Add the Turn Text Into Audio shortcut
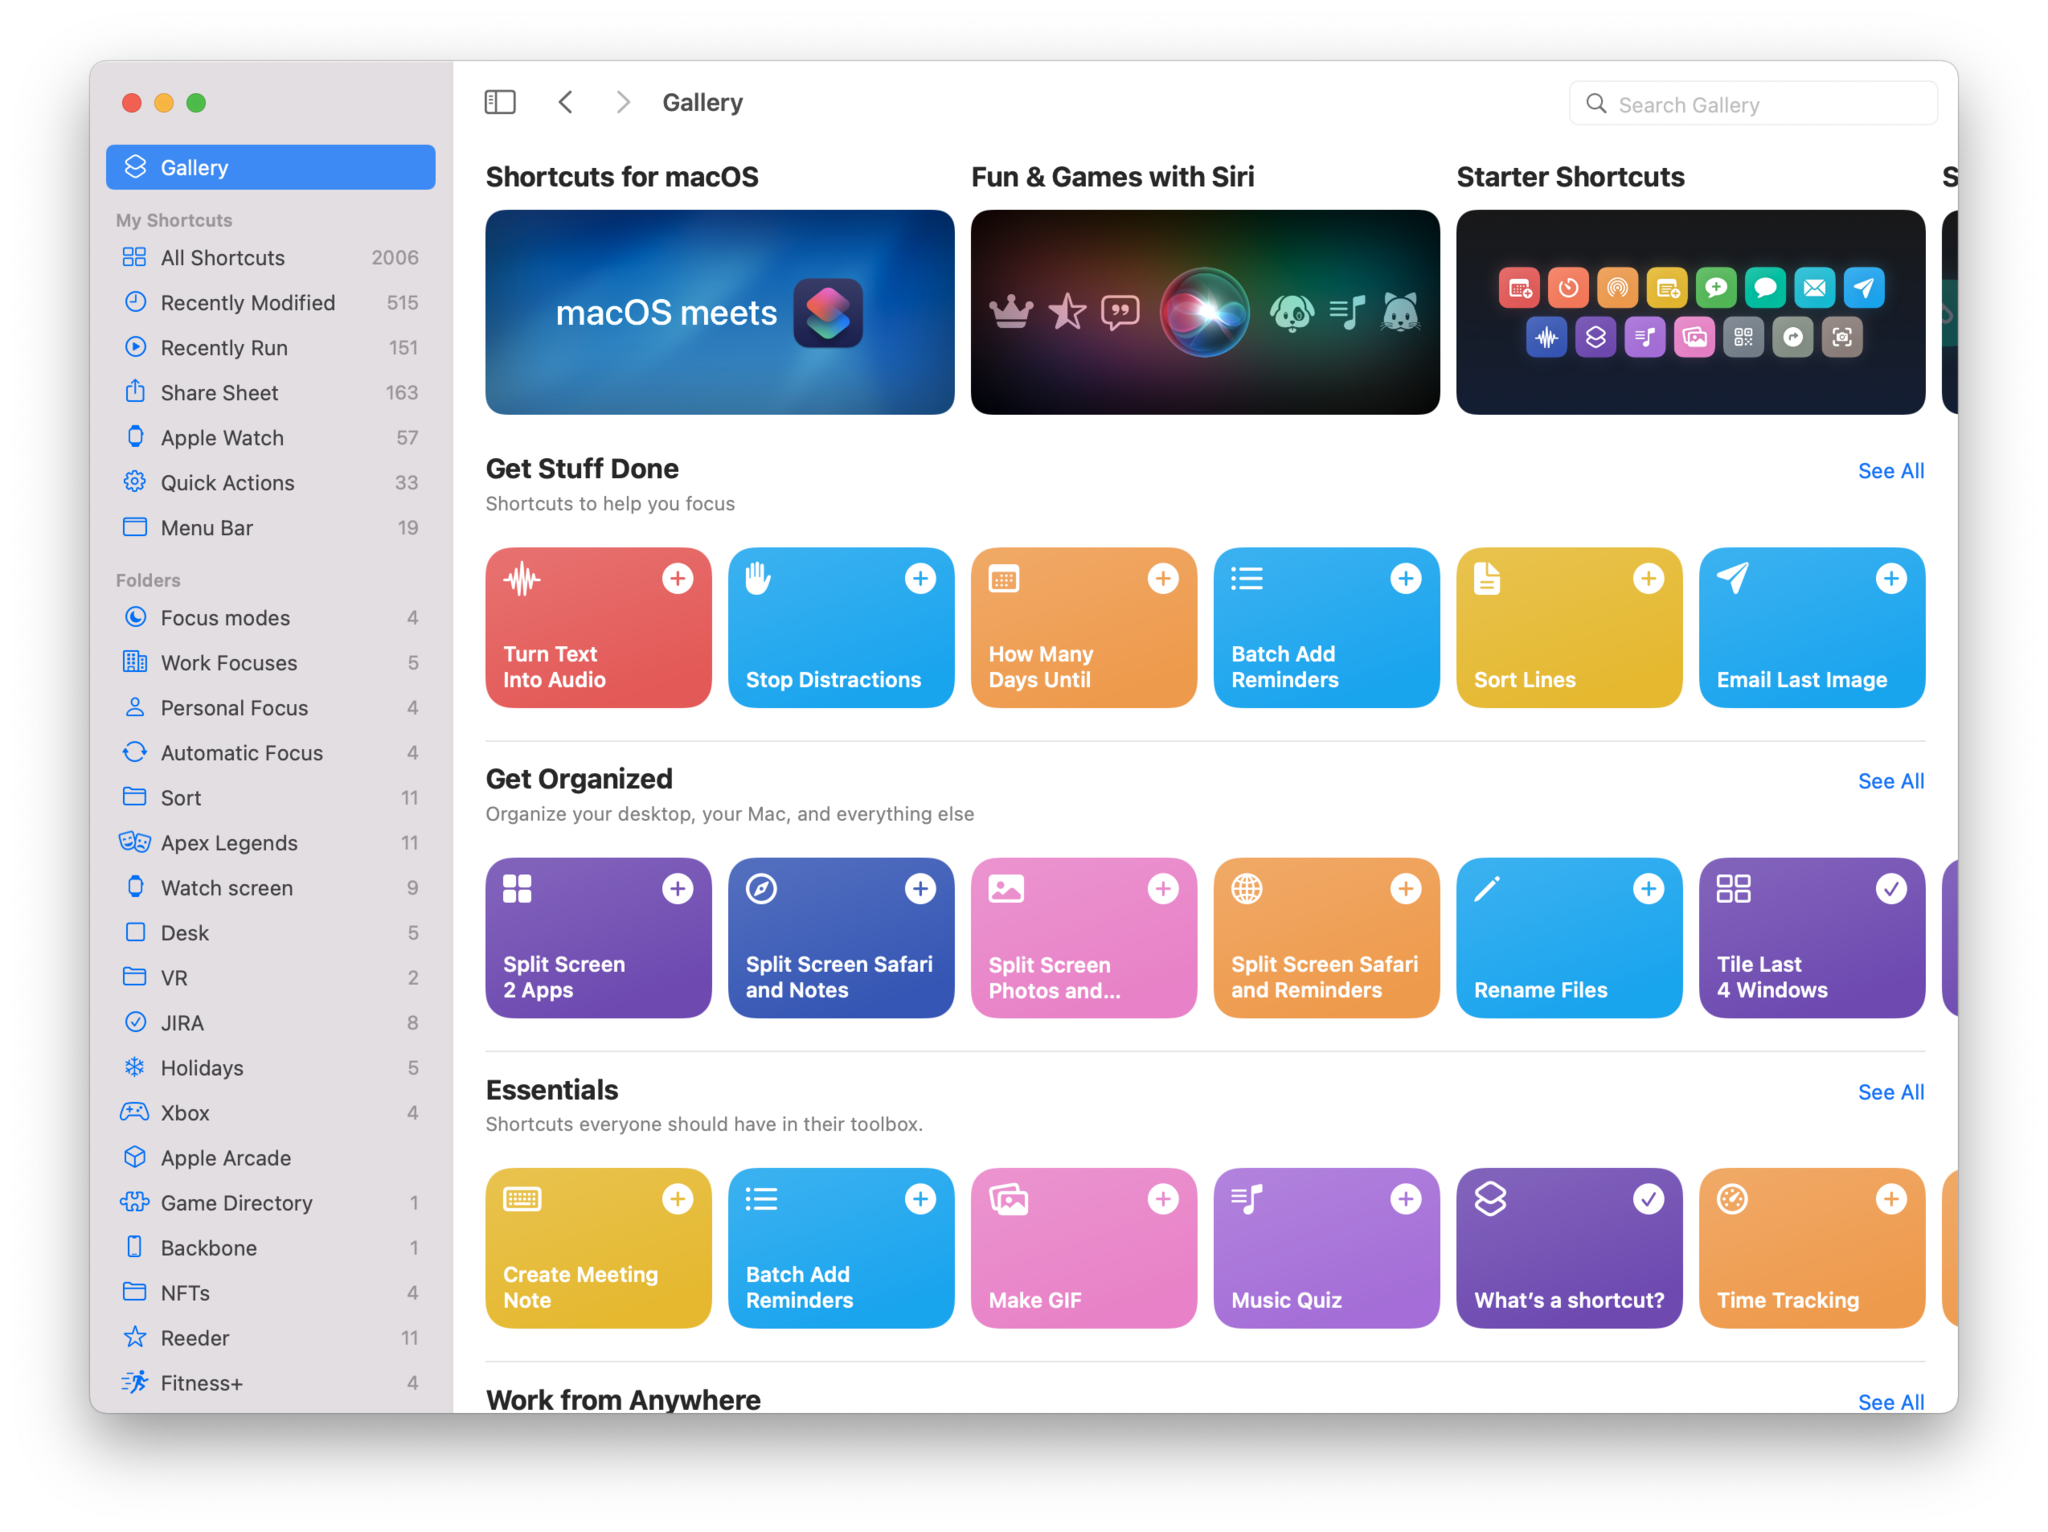Viewport: 2048px width, 1532px height. point(677,578)
